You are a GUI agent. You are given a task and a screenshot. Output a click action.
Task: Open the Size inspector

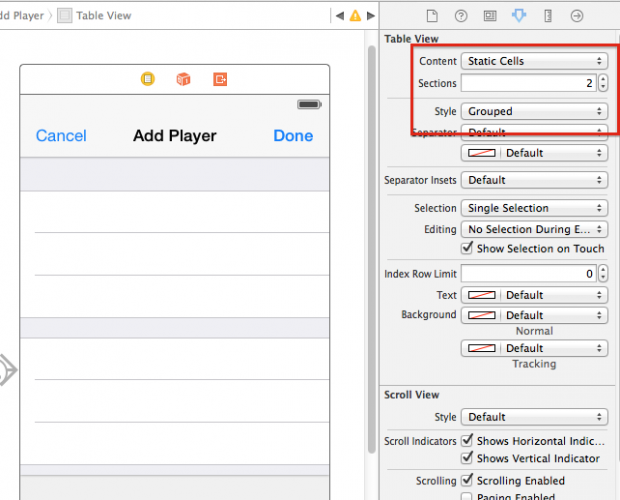(x=547, y=16)
